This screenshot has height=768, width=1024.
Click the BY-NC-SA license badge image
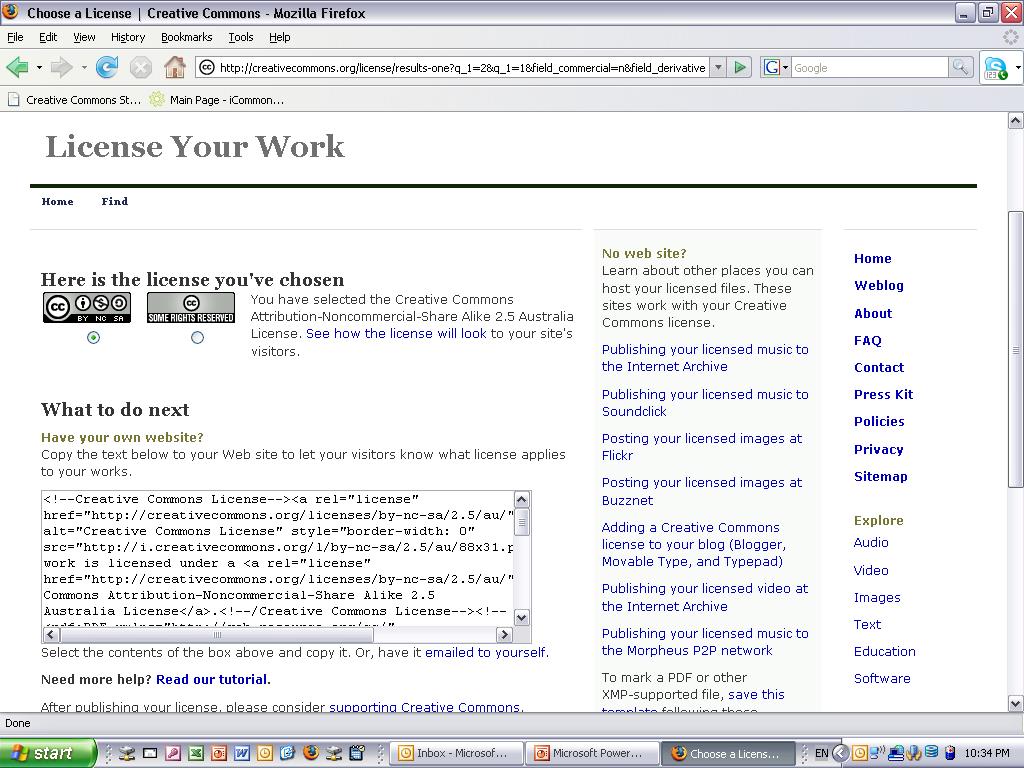pos(87,308)
